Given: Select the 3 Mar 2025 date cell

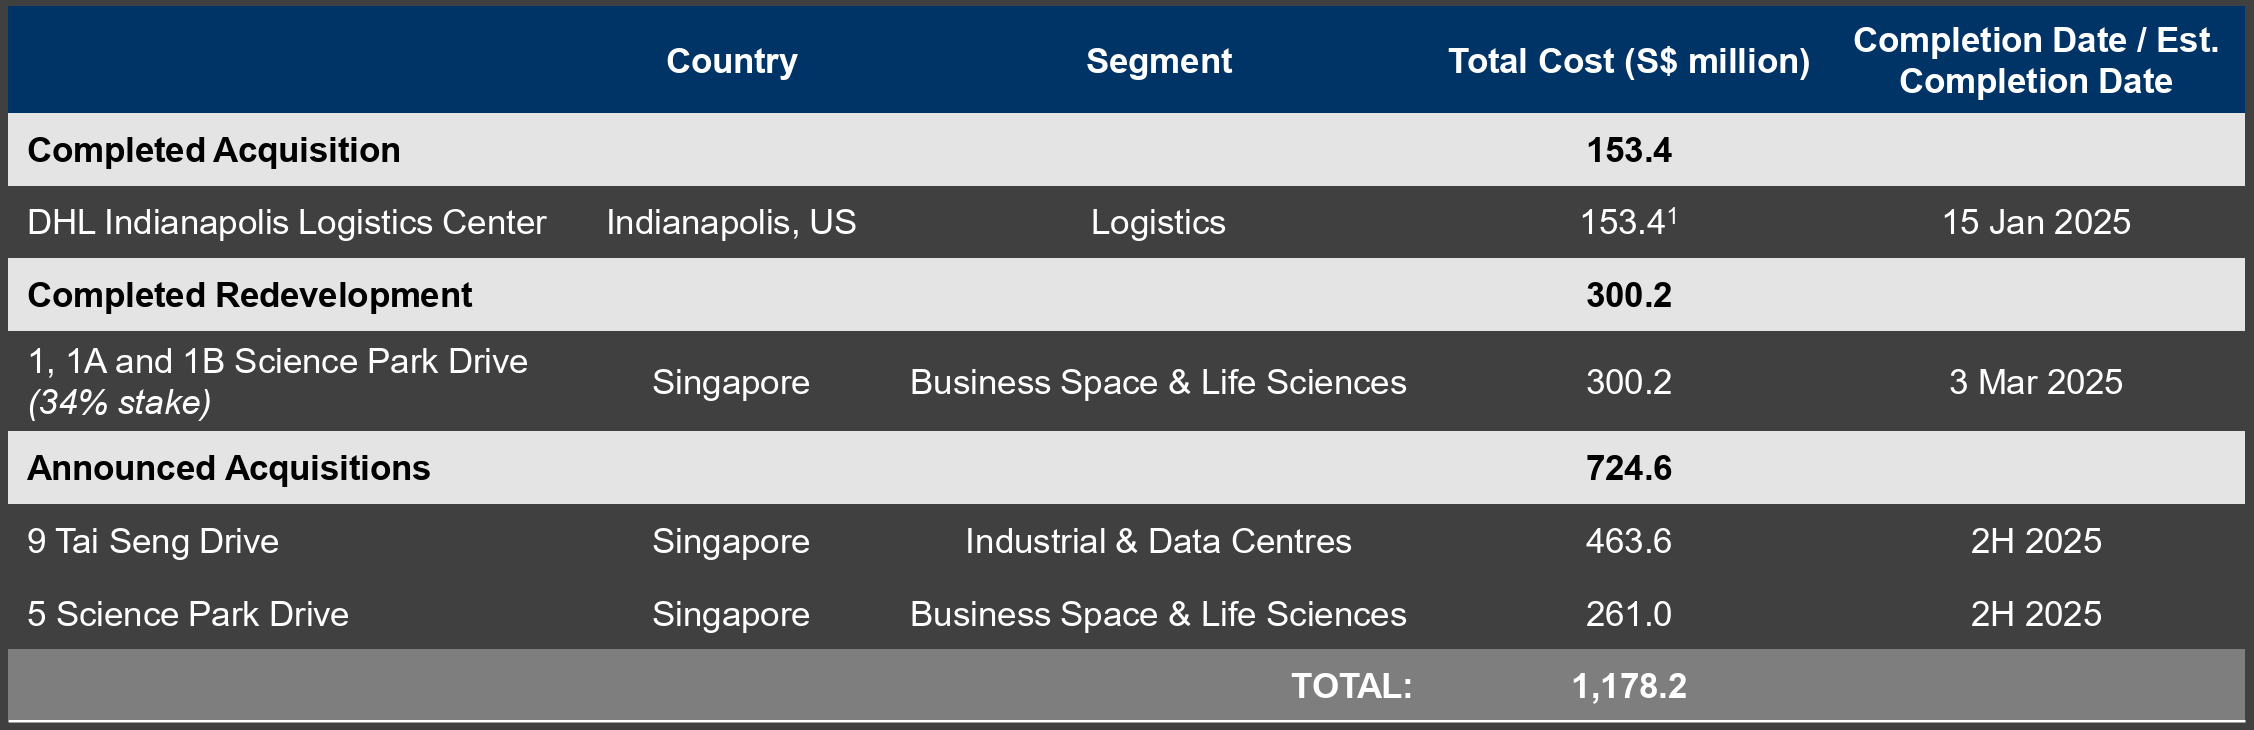Looking at the screenshot, I should tap(2036, 382).
